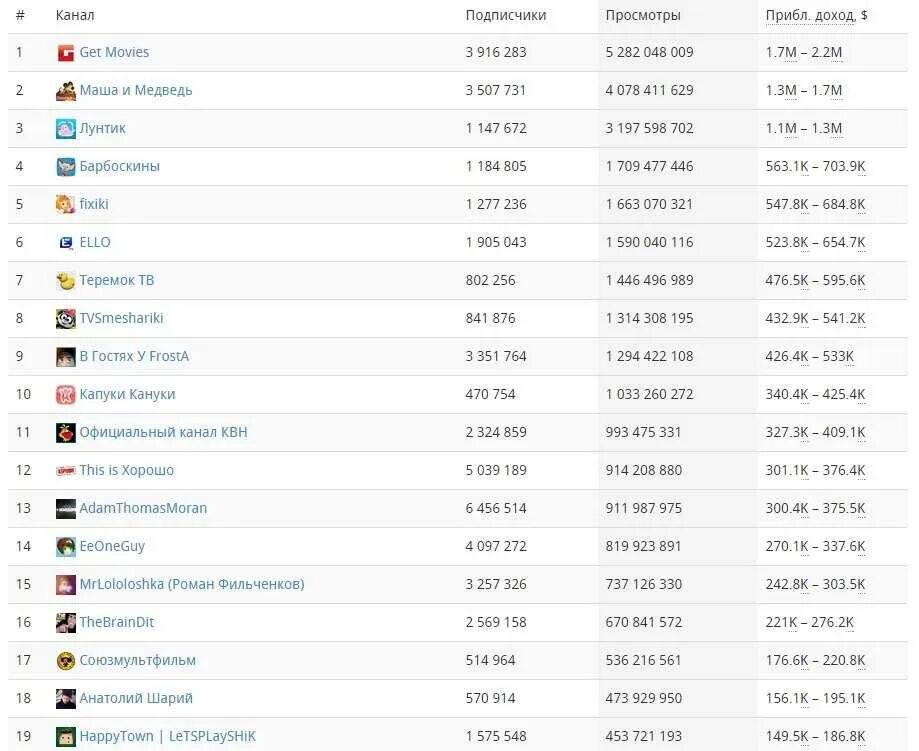This screenshot has height=751, width=919.
Task: Click the Лунтик channel avatar icon
Action: pyautogui.click(x=66, y=129)
